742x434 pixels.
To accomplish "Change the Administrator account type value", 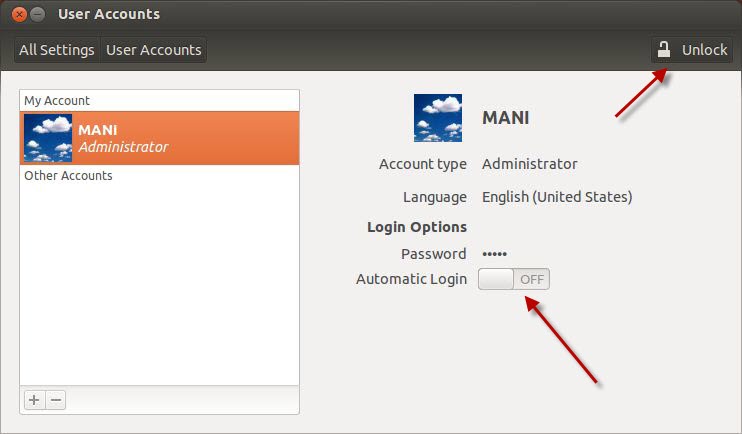I will [530, 164].
